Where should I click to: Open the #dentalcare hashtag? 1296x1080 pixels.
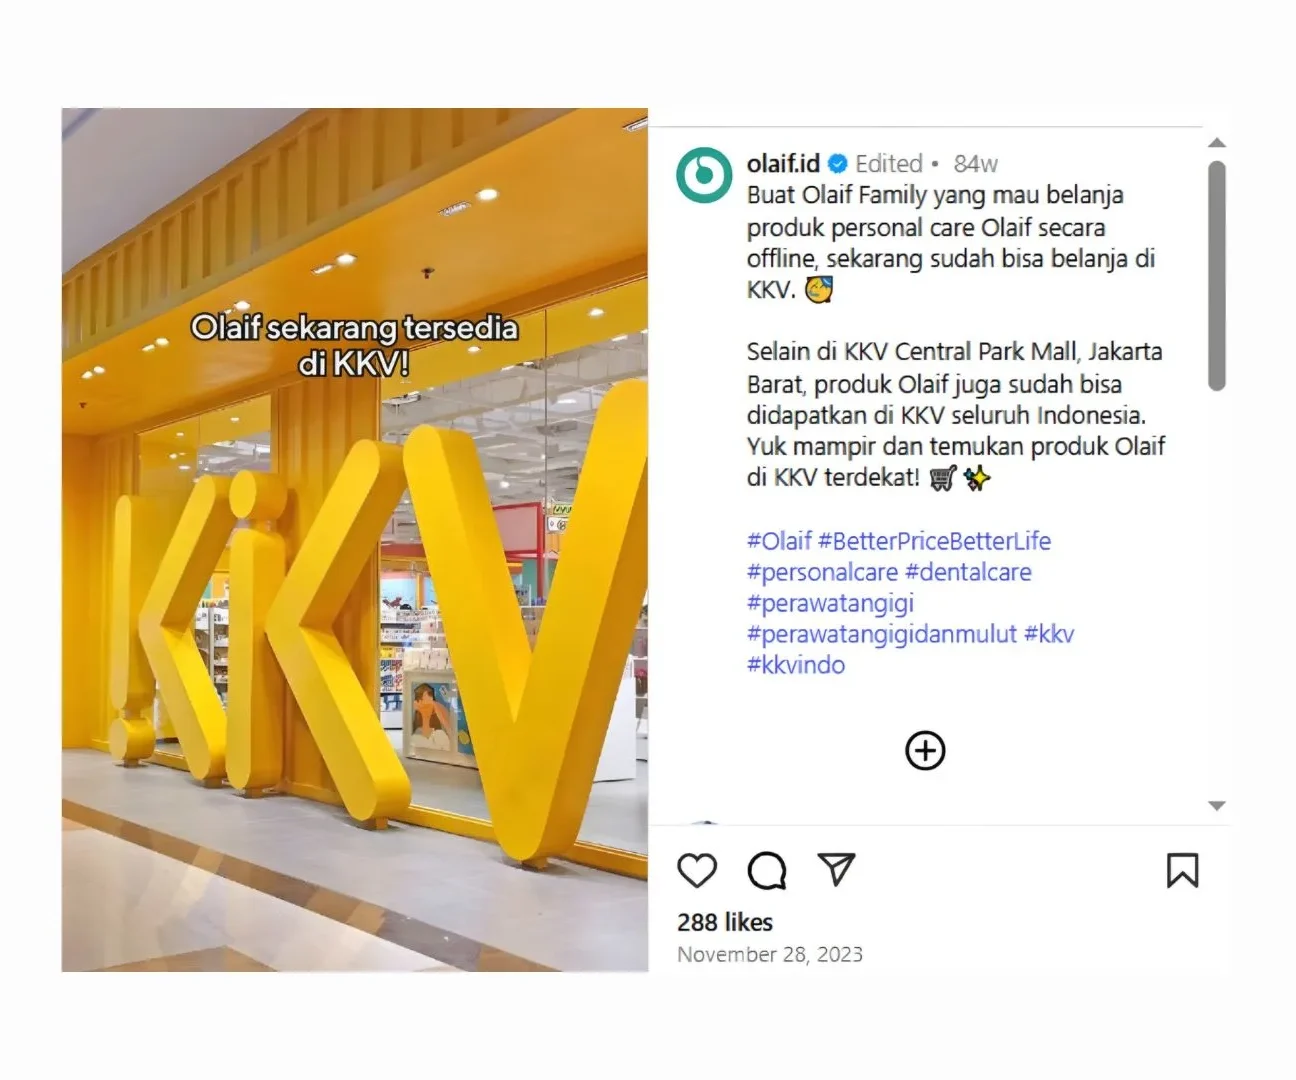point(968,572)
